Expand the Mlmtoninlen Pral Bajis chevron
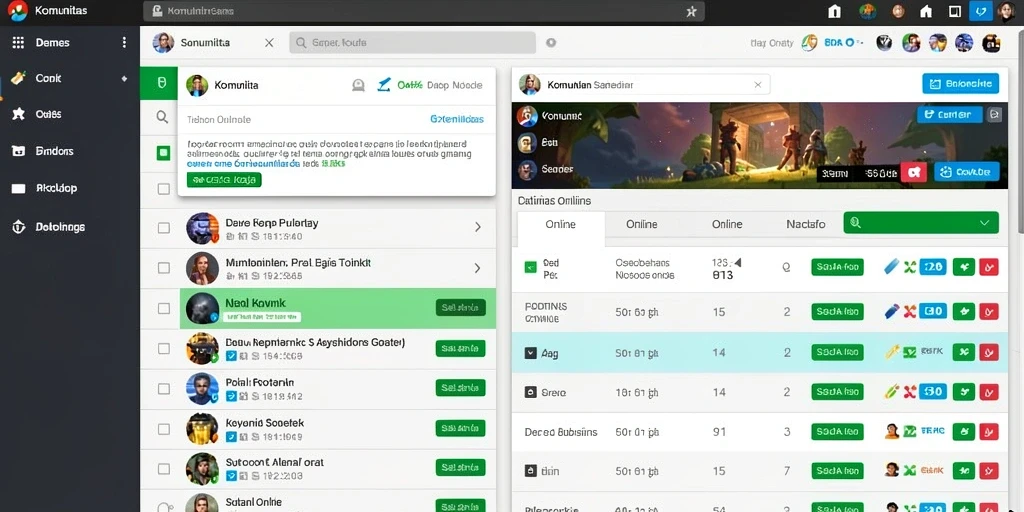The image size is (1024, 512). (x=477, y=268)
